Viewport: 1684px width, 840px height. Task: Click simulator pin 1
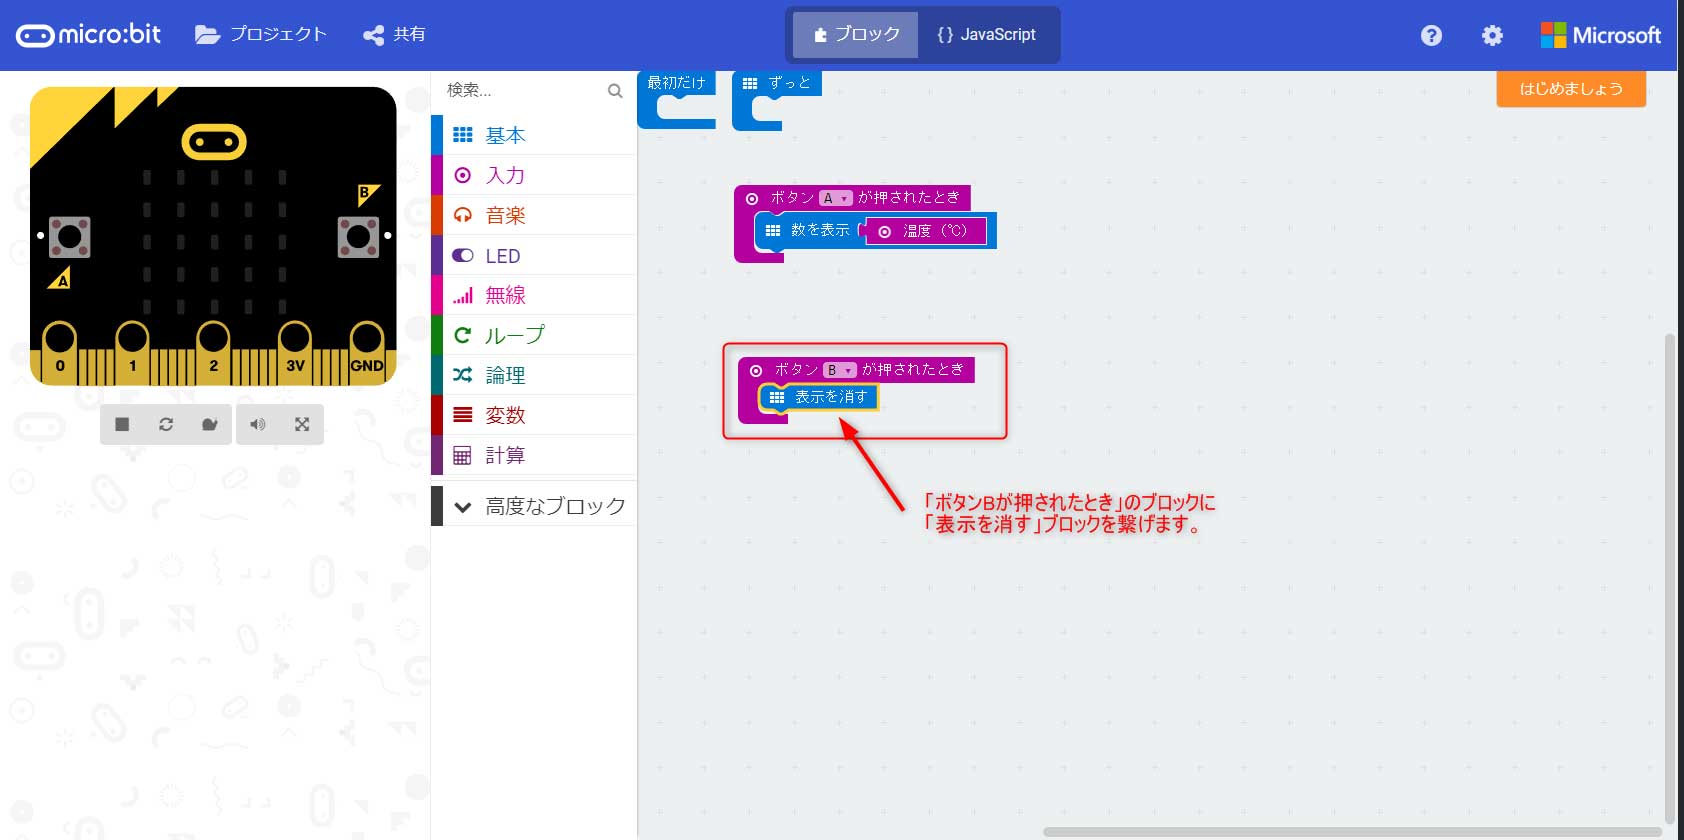coord(132,352)
